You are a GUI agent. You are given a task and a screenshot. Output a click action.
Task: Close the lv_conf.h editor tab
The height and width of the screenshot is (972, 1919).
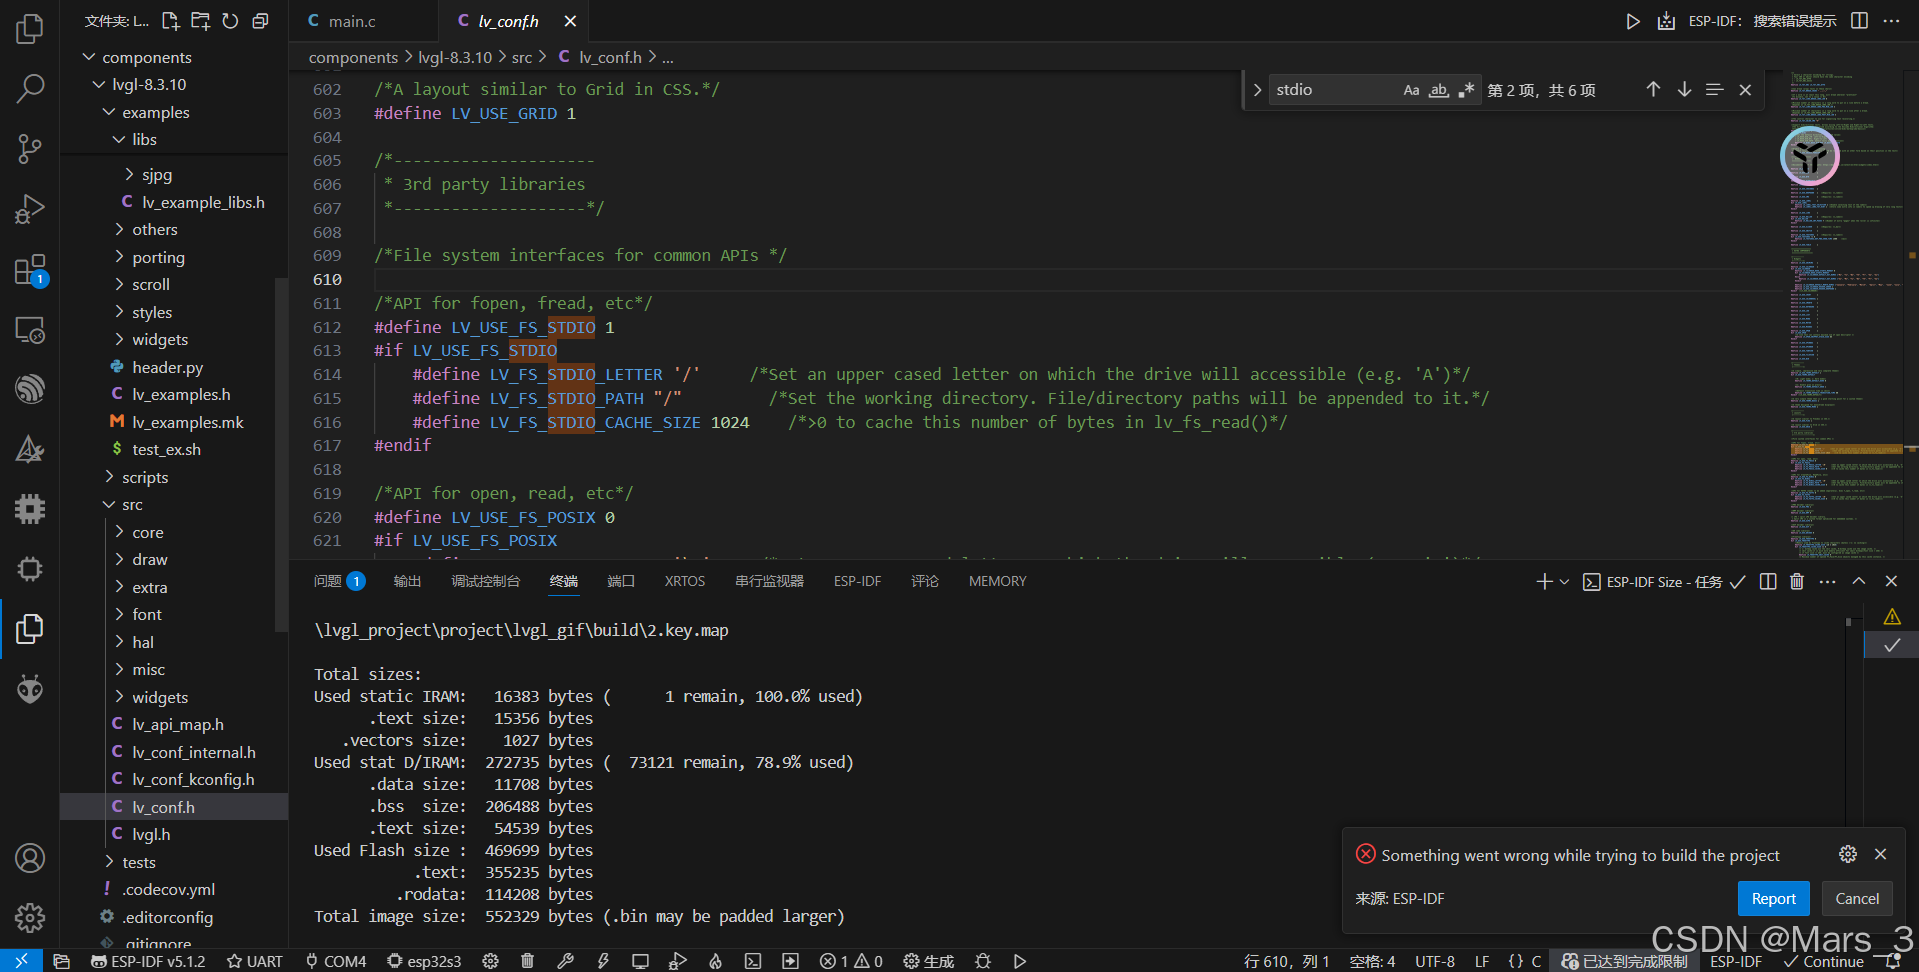point(570,21)
